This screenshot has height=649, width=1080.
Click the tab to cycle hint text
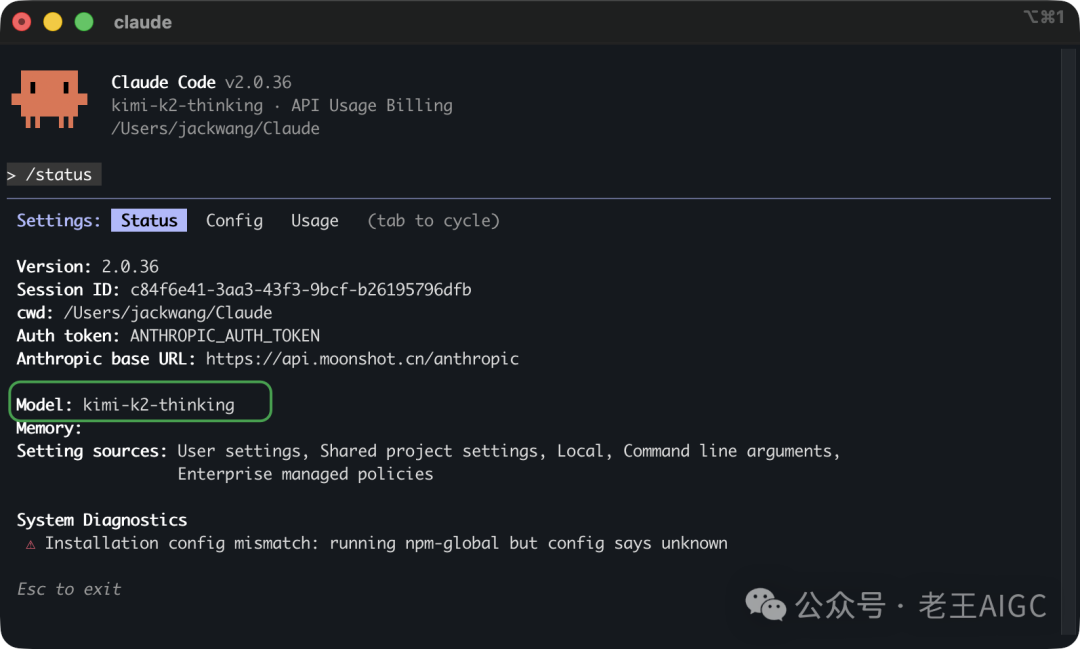[x=433, y=220]
